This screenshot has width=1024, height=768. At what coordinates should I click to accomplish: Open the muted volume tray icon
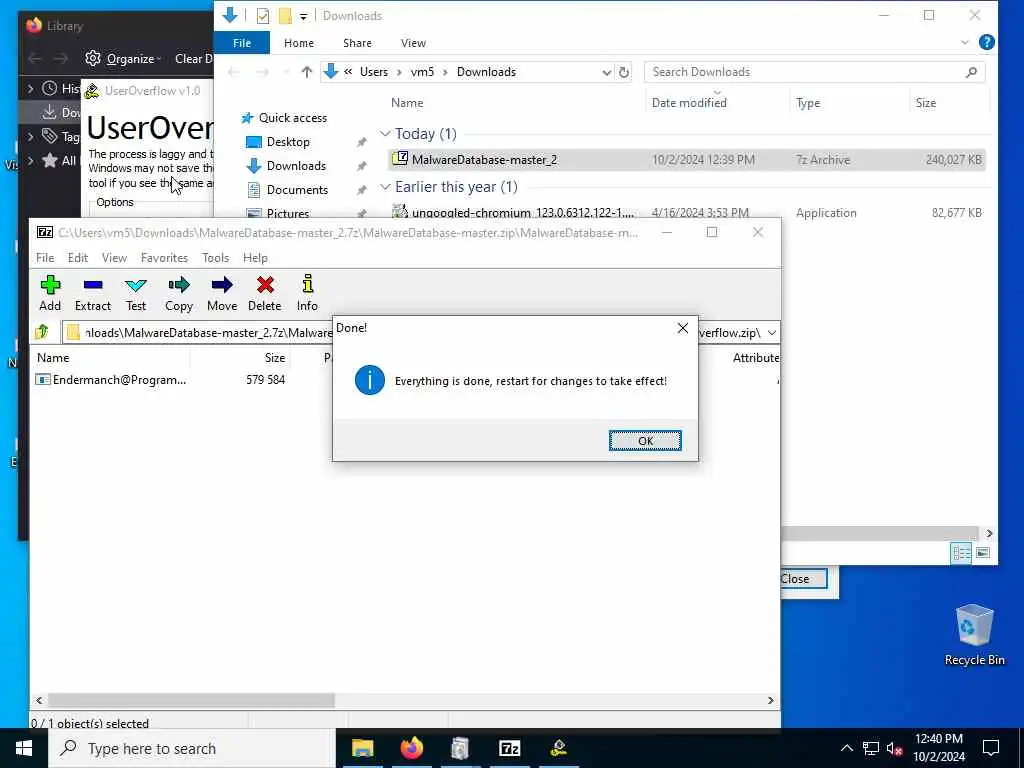click(x=895, y=748)
